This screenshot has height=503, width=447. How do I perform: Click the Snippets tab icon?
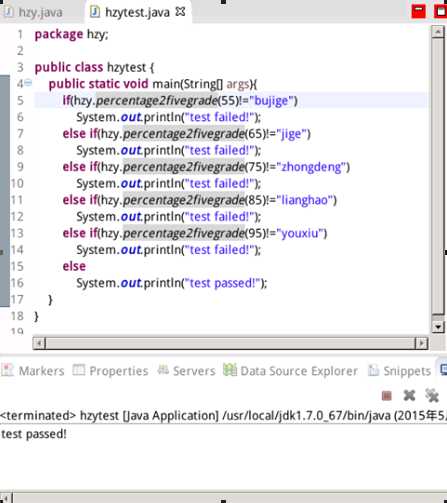point(373,370)
